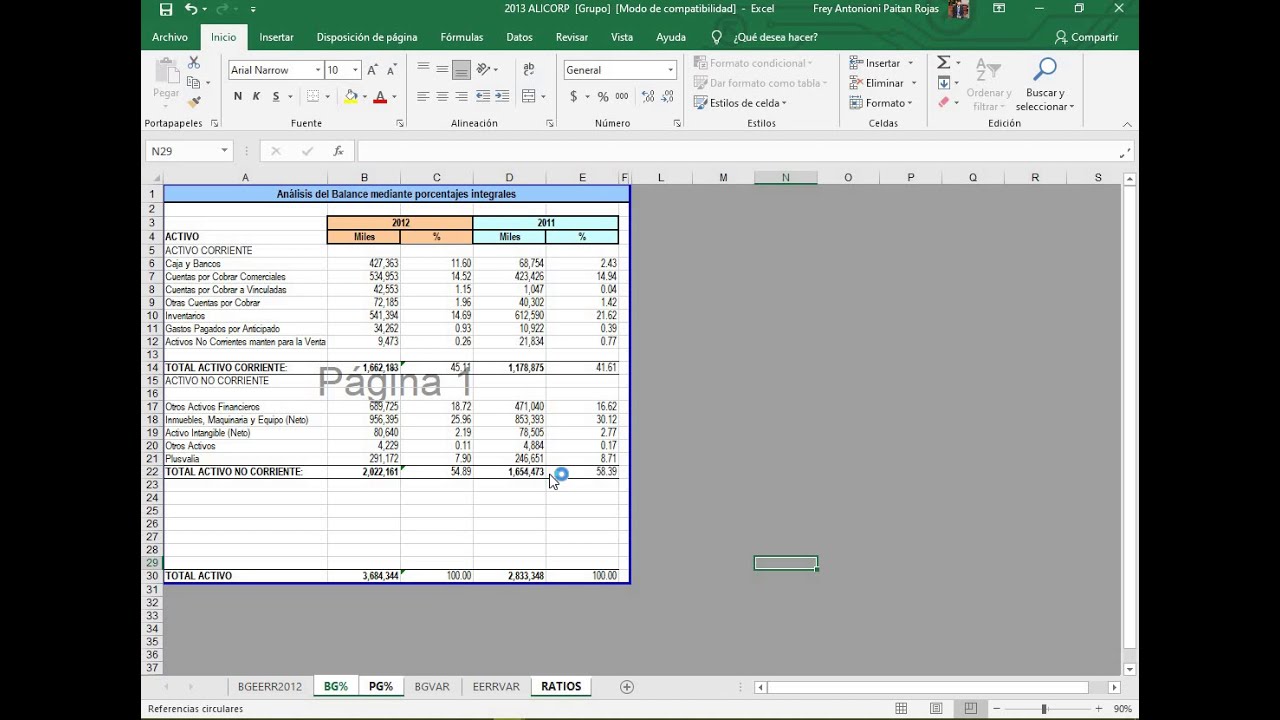
Task: Open the font color dropdown arrow
Action: [x=394, y=97]
